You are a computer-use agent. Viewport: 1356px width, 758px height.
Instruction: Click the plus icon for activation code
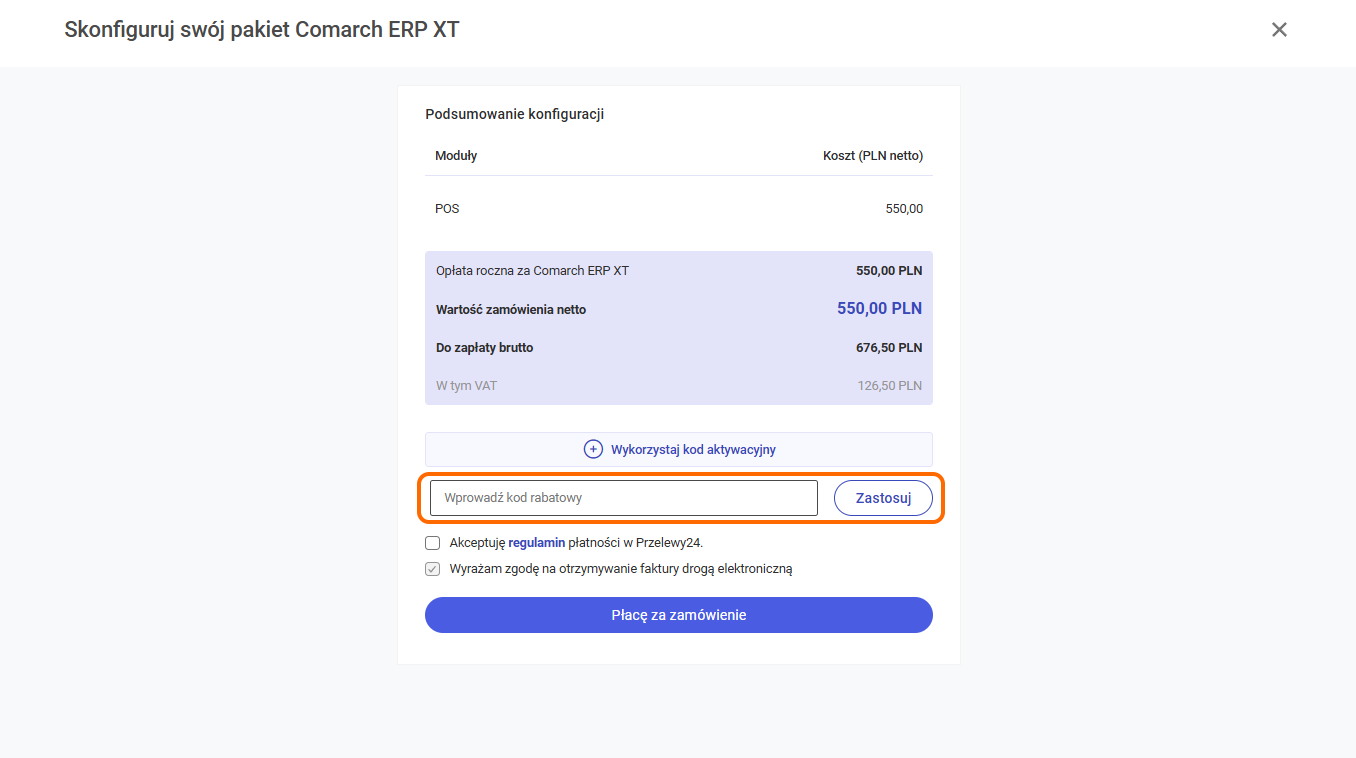click(x=593, y=449)
